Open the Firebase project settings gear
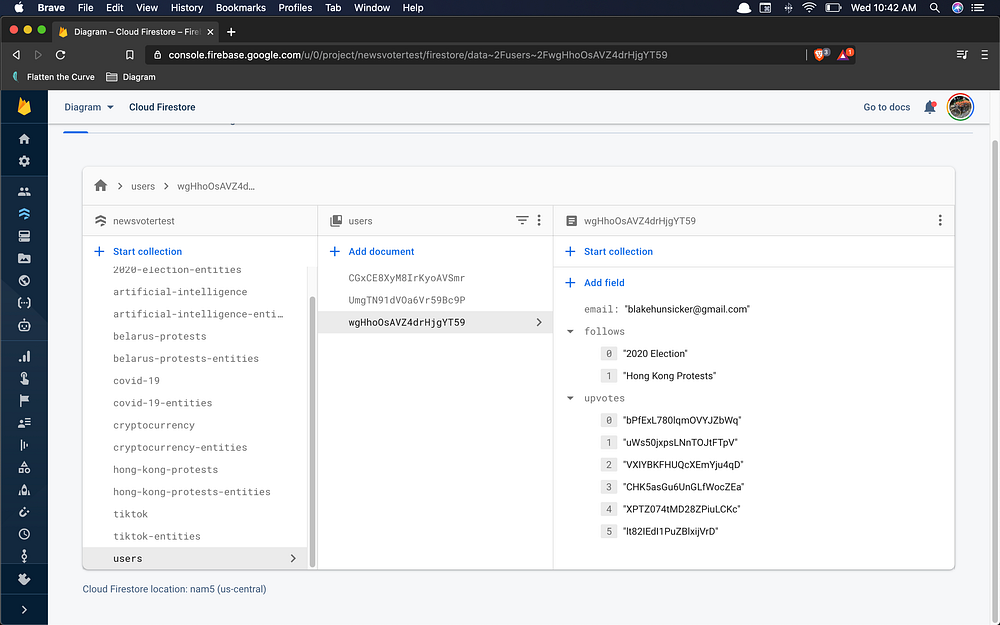The height and width of the screenshot is (625, 1000). [x=24, y=161]
